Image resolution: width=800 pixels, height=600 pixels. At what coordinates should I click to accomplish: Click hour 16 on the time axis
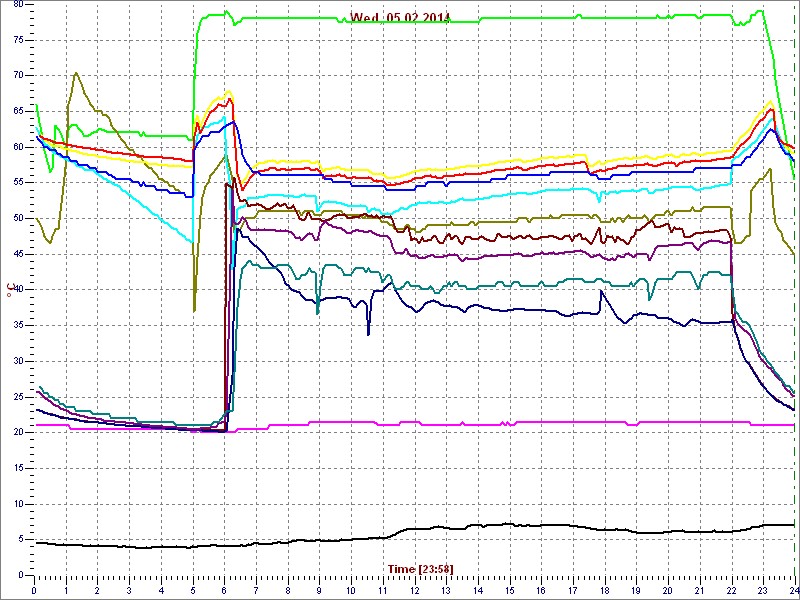(542, 590)
